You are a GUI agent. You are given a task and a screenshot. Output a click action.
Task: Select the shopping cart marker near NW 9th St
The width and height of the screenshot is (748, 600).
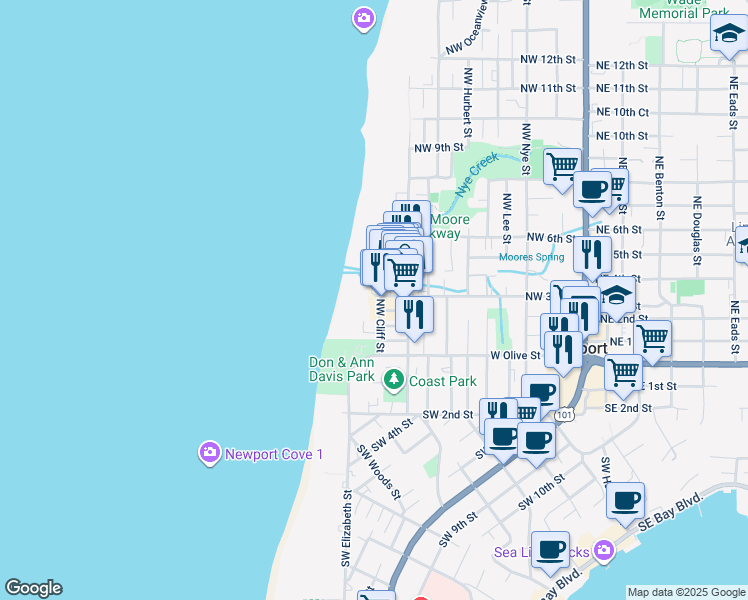tap(562, 164)
